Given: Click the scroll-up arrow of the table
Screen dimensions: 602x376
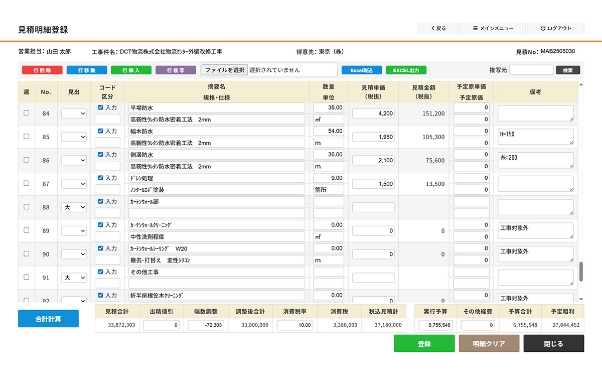Looking at the screenshot, I should [x=581, y=84].
